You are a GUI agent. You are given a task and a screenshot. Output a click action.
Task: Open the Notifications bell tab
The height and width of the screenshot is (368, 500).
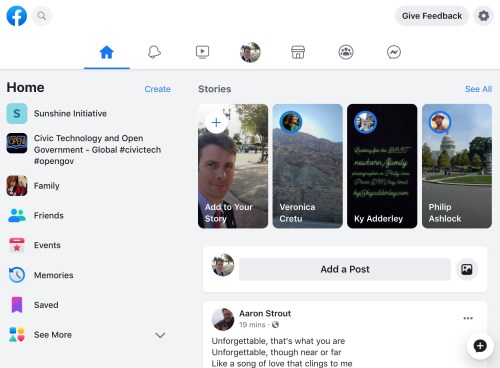(154, 52)
